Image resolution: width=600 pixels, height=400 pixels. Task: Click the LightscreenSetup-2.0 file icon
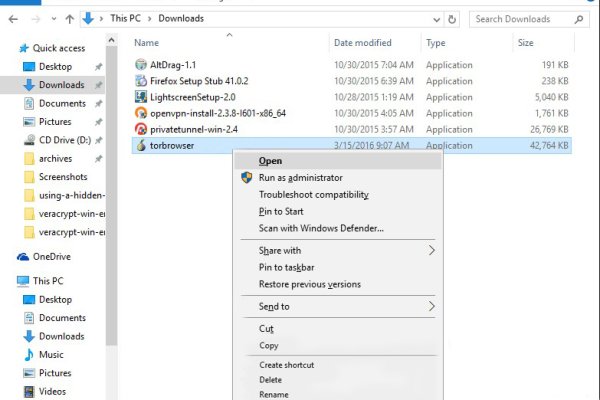pos(141,97)
